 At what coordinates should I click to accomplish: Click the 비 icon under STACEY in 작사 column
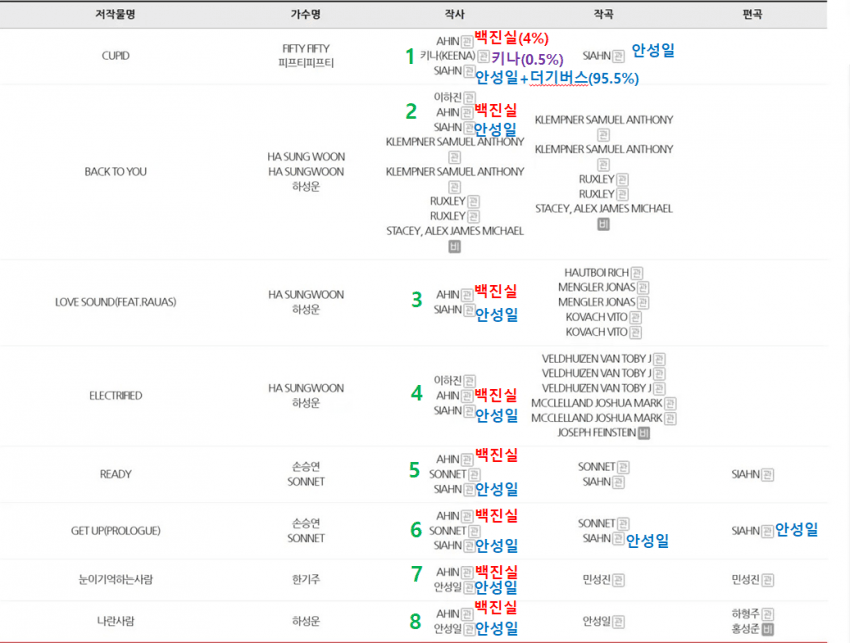click(454, 247)
